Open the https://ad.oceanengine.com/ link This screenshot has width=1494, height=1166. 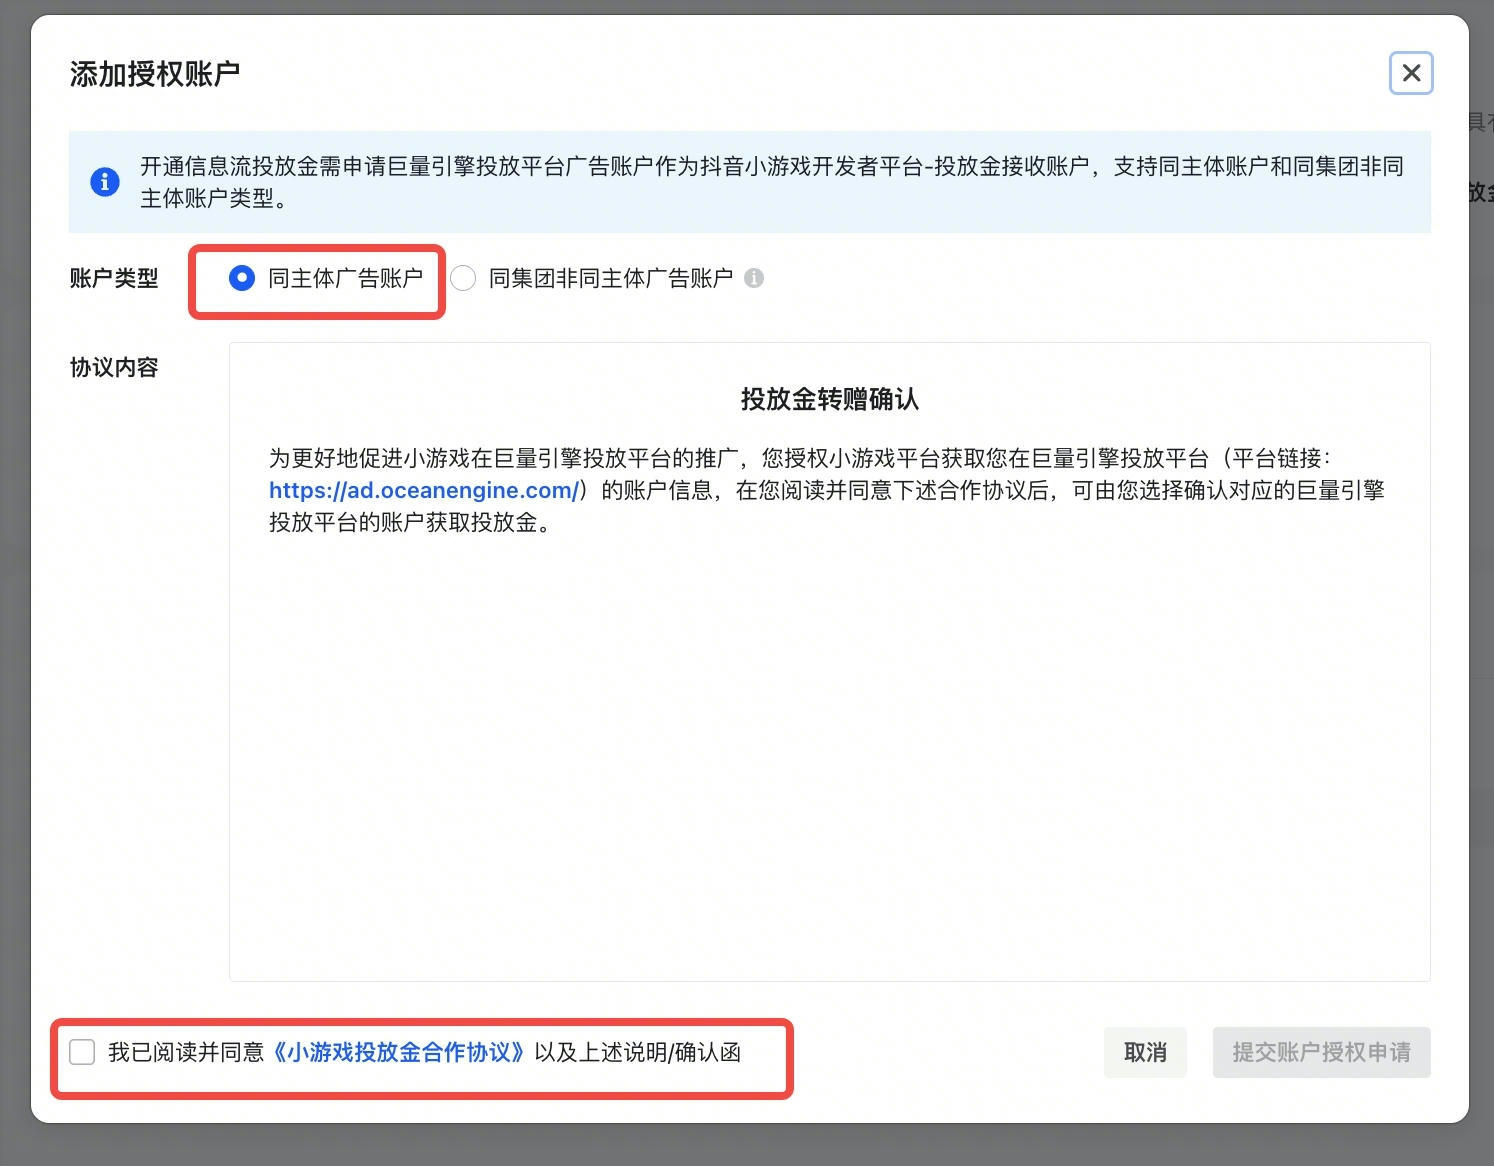click(424, 490)
